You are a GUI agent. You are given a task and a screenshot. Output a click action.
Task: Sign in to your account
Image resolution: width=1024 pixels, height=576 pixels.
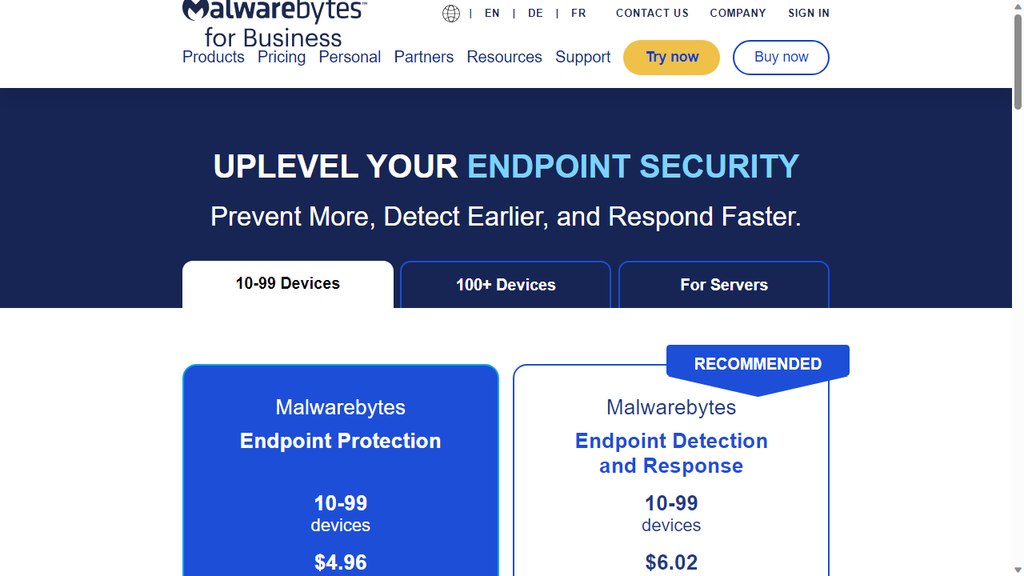click(x=808, y=13)
